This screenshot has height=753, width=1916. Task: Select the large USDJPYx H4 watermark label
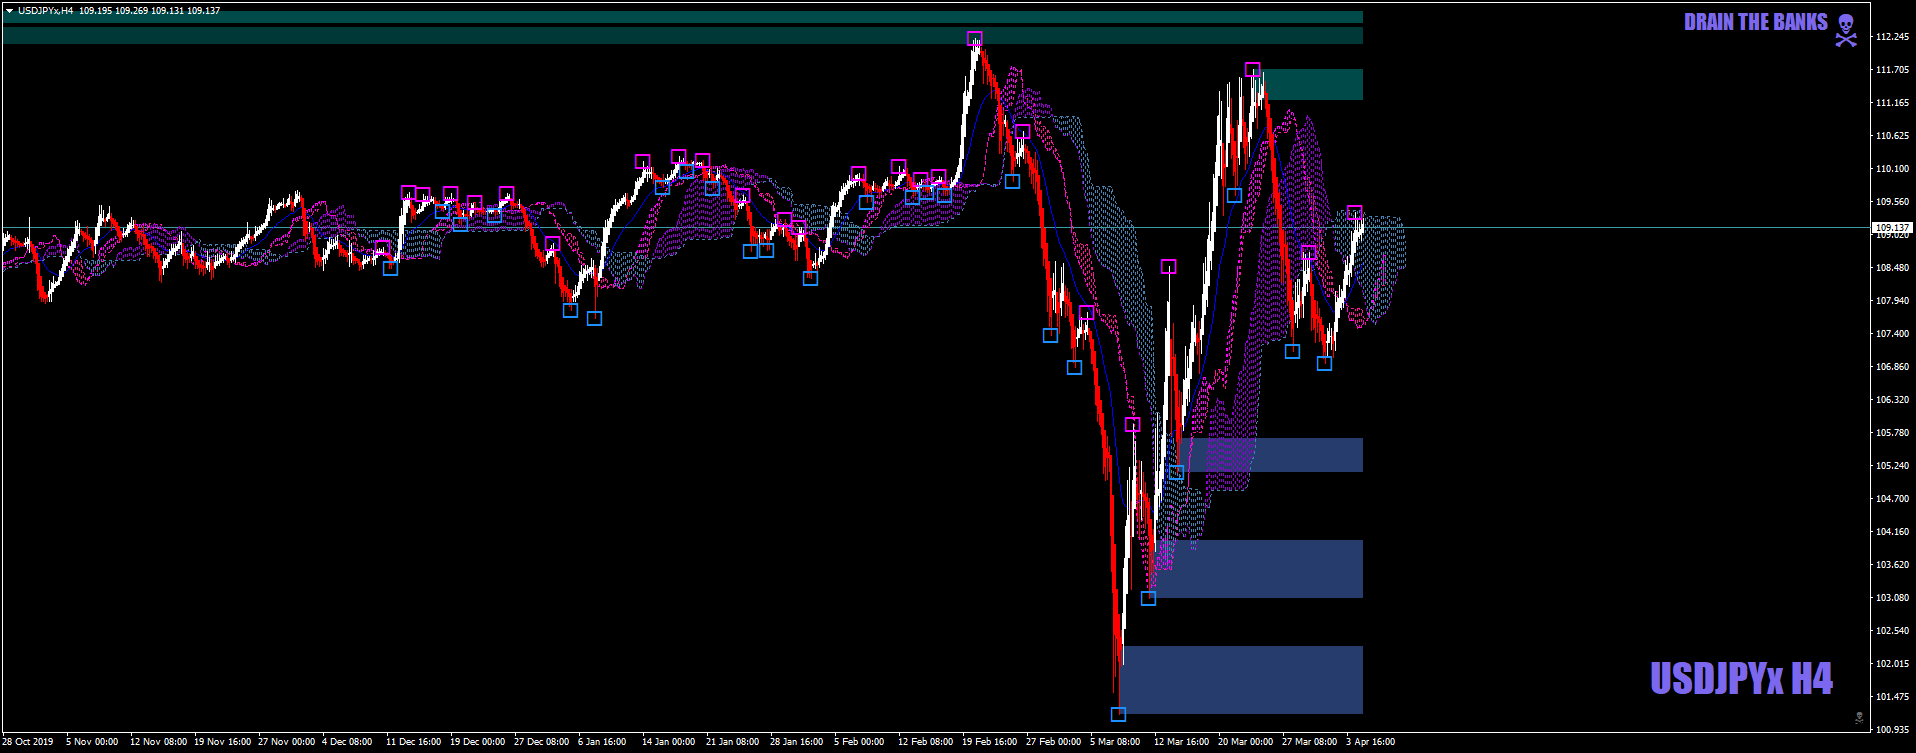click(x=1741, y=678)
